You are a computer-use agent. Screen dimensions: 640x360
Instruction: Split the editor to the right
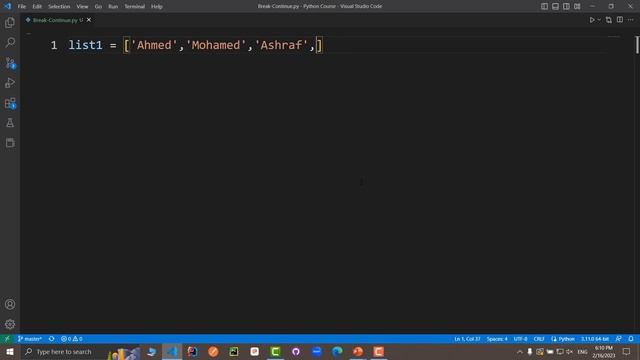point(620,20)
